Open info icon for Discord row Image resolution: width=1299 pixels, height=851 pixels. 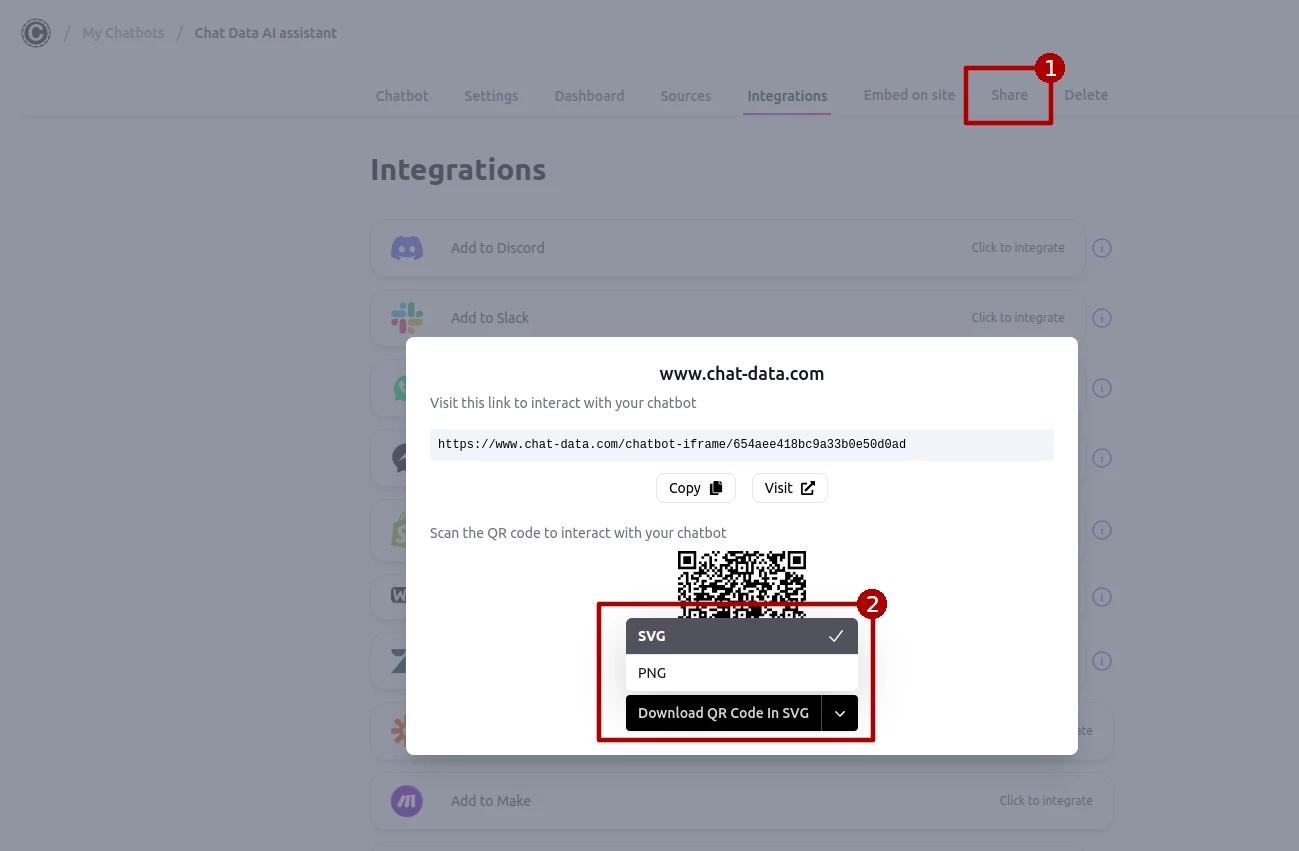point(1102,248)
